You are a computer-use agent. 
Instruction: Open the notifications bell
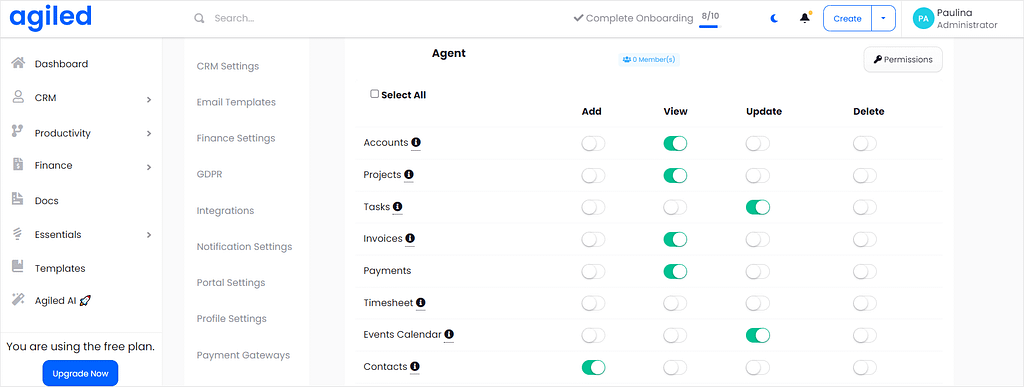pos(805,18)
